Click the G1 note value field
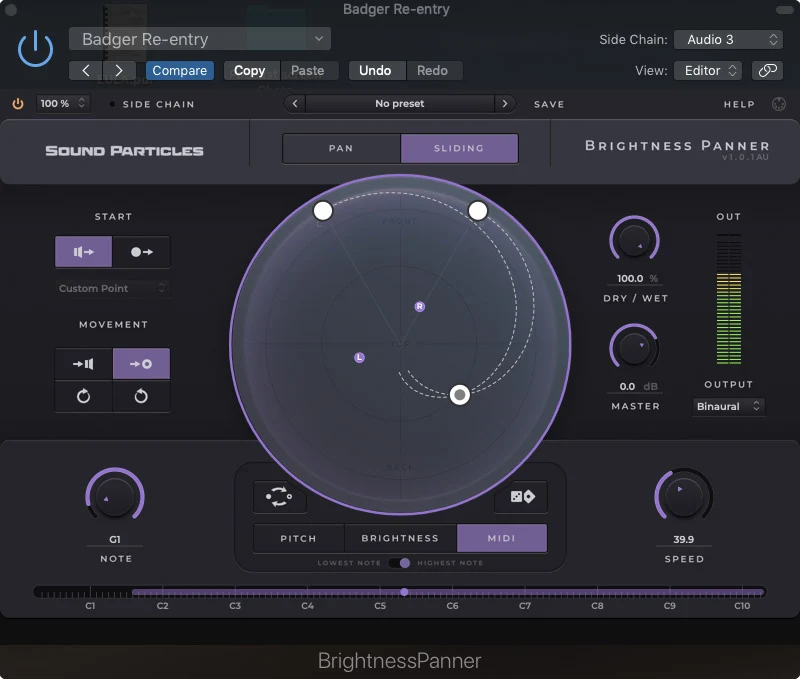The height and width of the screenshot is (679, 800). 115,539
